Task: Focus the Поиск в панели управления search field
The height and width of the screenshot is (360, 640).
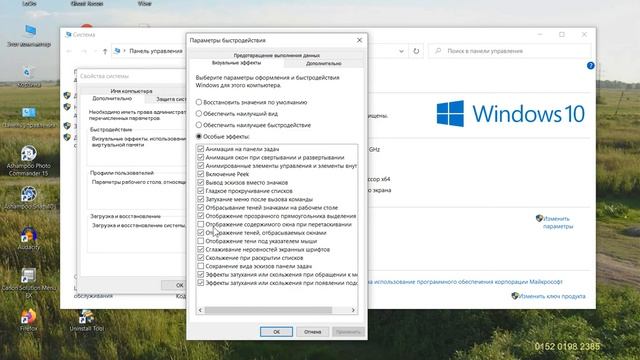Action: [x=510, y=51]
